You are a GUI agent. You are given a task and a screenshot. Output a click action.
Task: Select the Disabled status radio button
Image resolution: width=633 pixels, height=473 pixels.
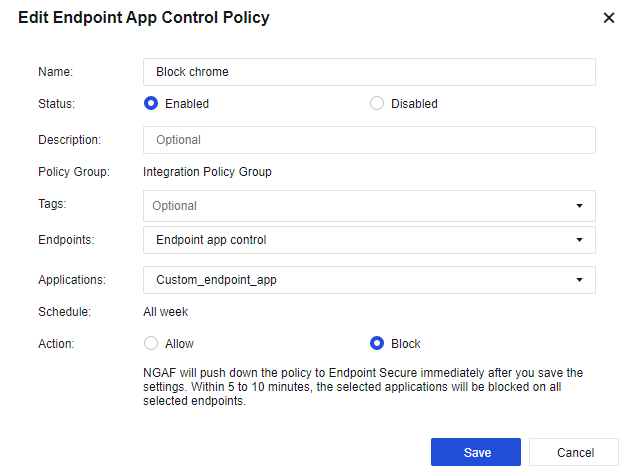coord(377,103)
